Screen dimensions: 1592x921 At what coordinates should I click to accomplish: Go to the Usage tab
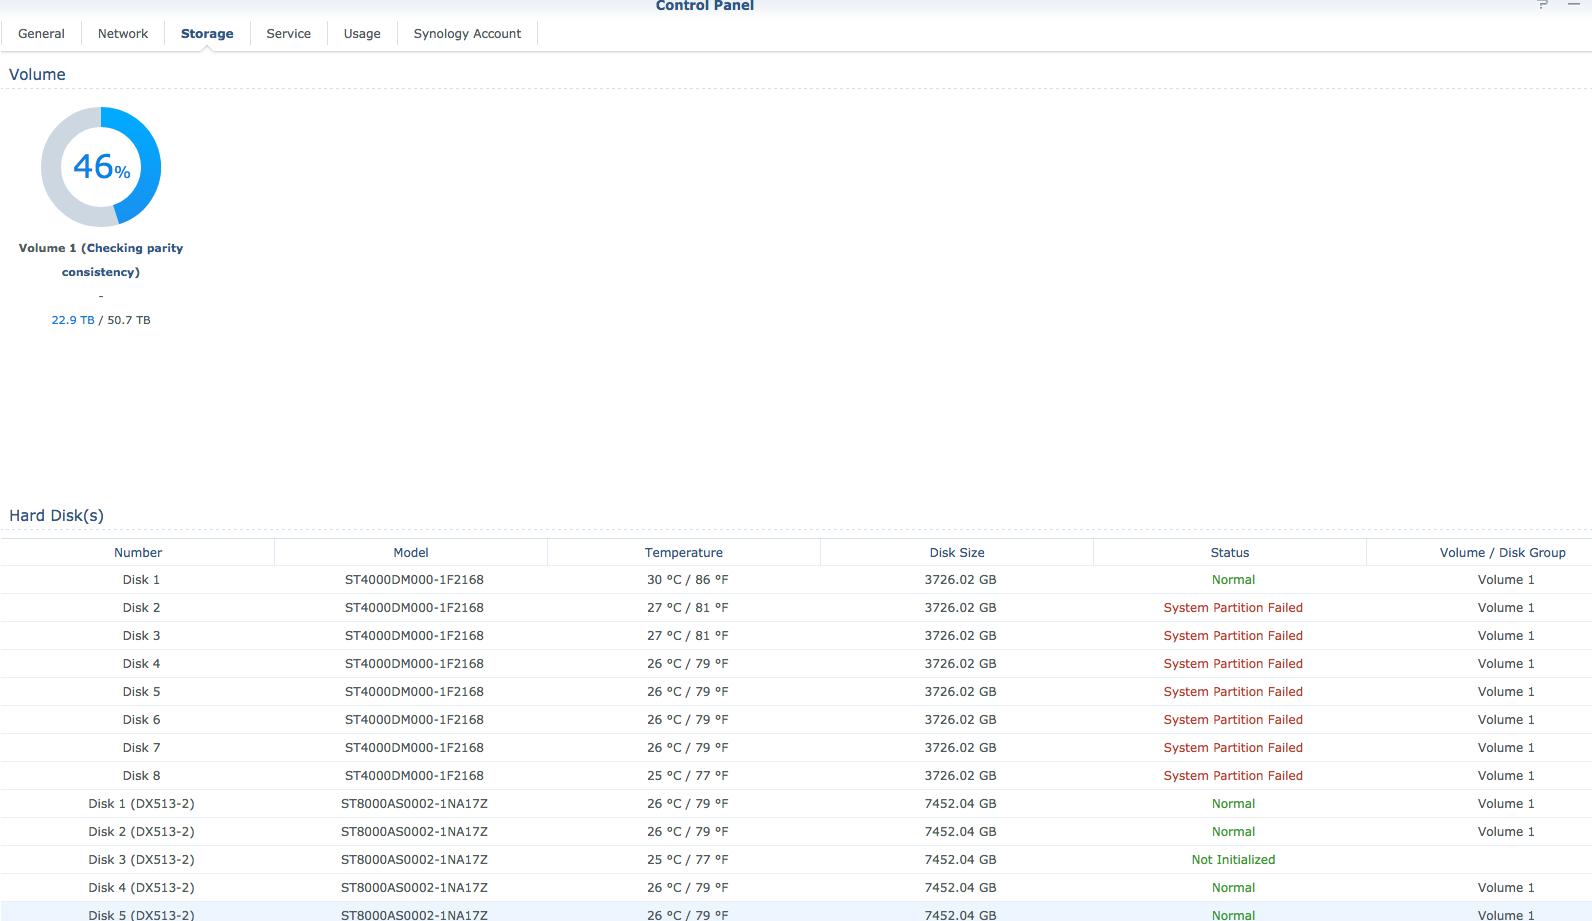tap(362, 34)
